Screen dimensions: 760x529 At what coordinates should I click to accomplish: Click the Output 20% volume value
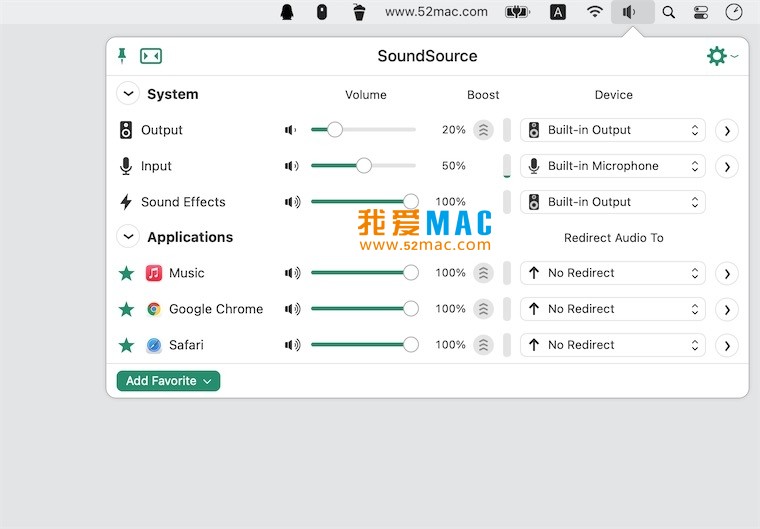[454, 130]
